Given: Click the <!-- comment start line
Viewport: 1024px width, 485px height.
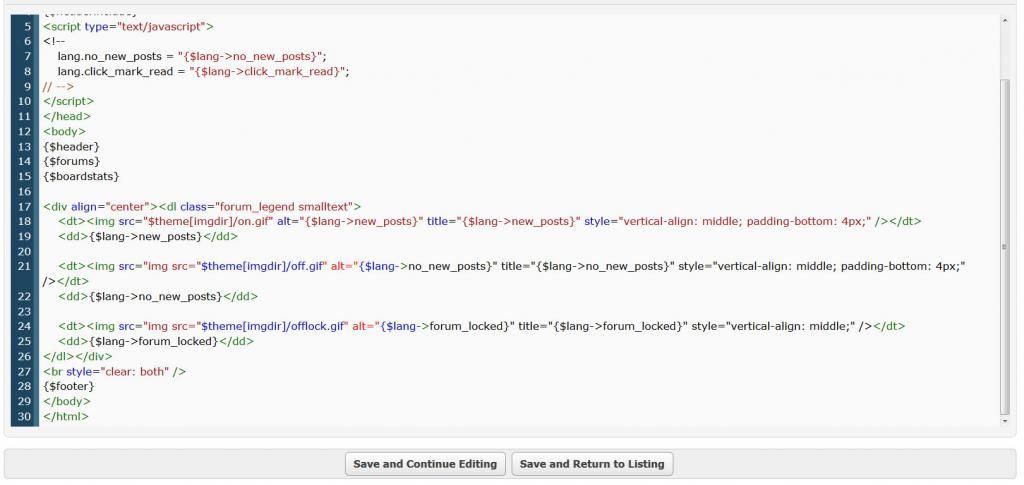Looking at the screenshot, I should click(x=54, y=42).
